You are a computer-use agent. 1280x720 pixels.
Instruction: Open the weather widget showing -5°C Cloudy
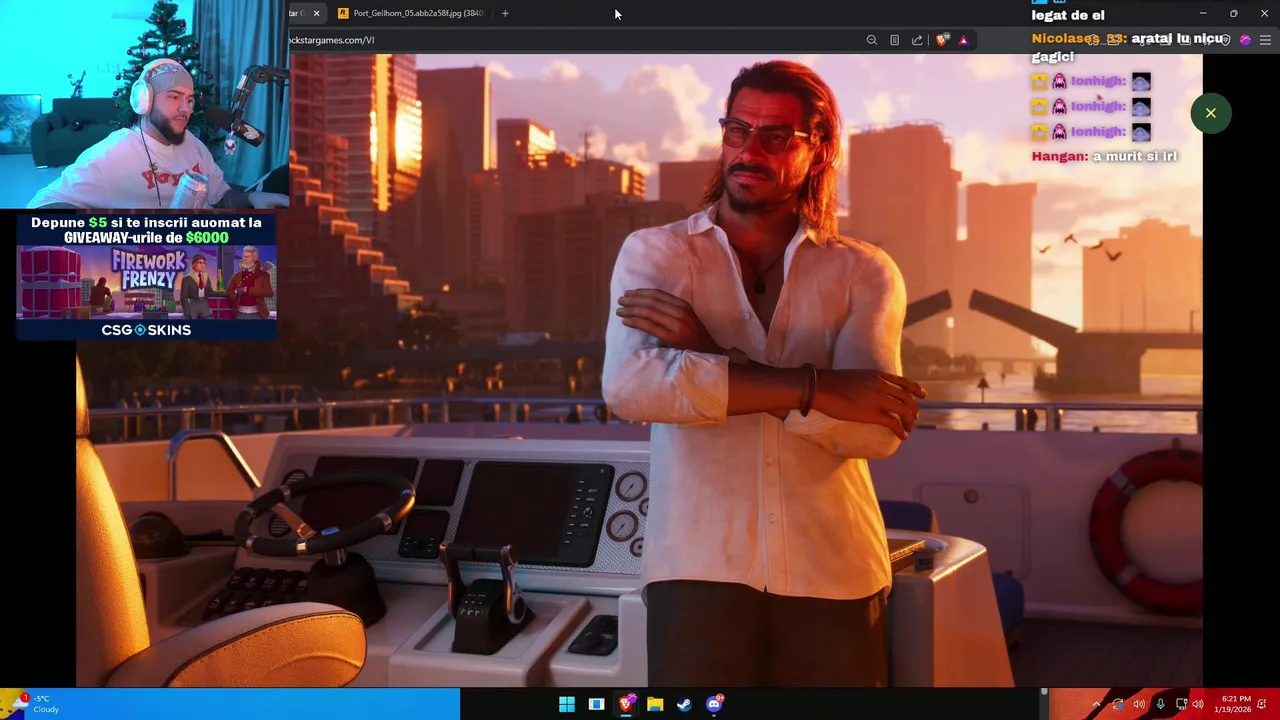(36, 704)
